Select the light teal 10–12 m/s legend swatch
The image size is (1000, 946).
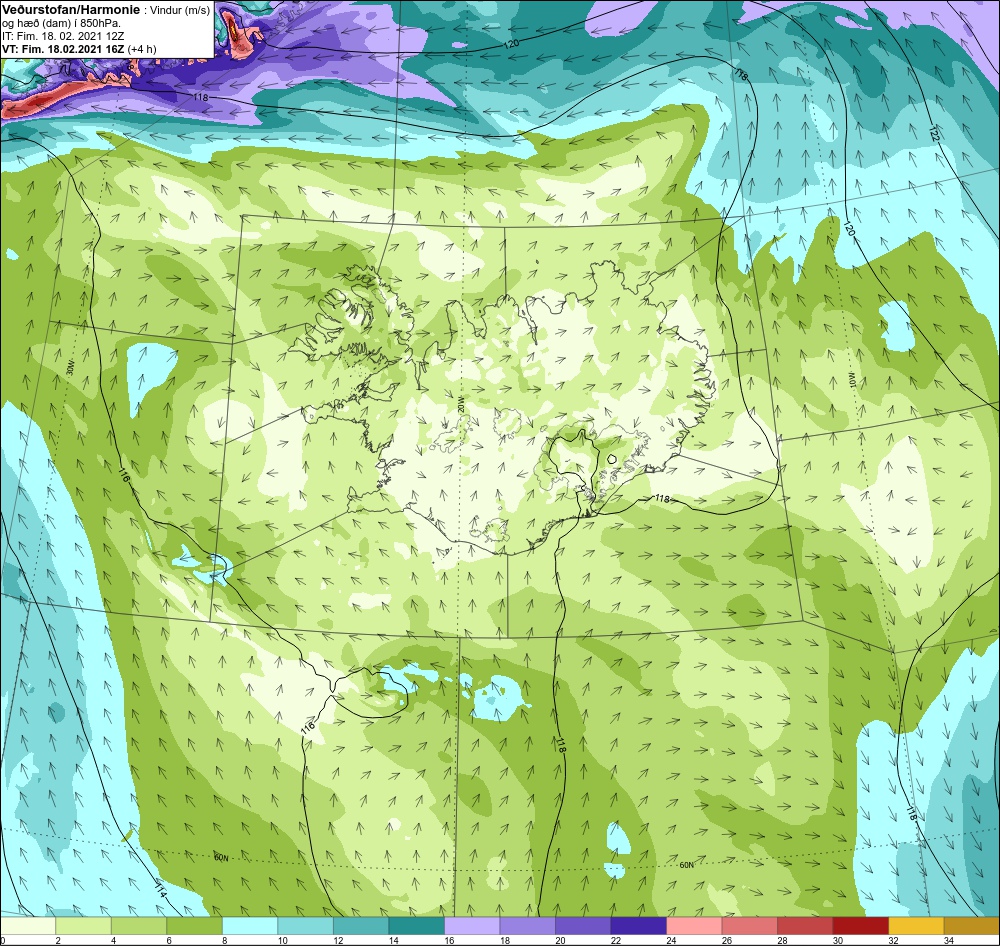[305, 926]
